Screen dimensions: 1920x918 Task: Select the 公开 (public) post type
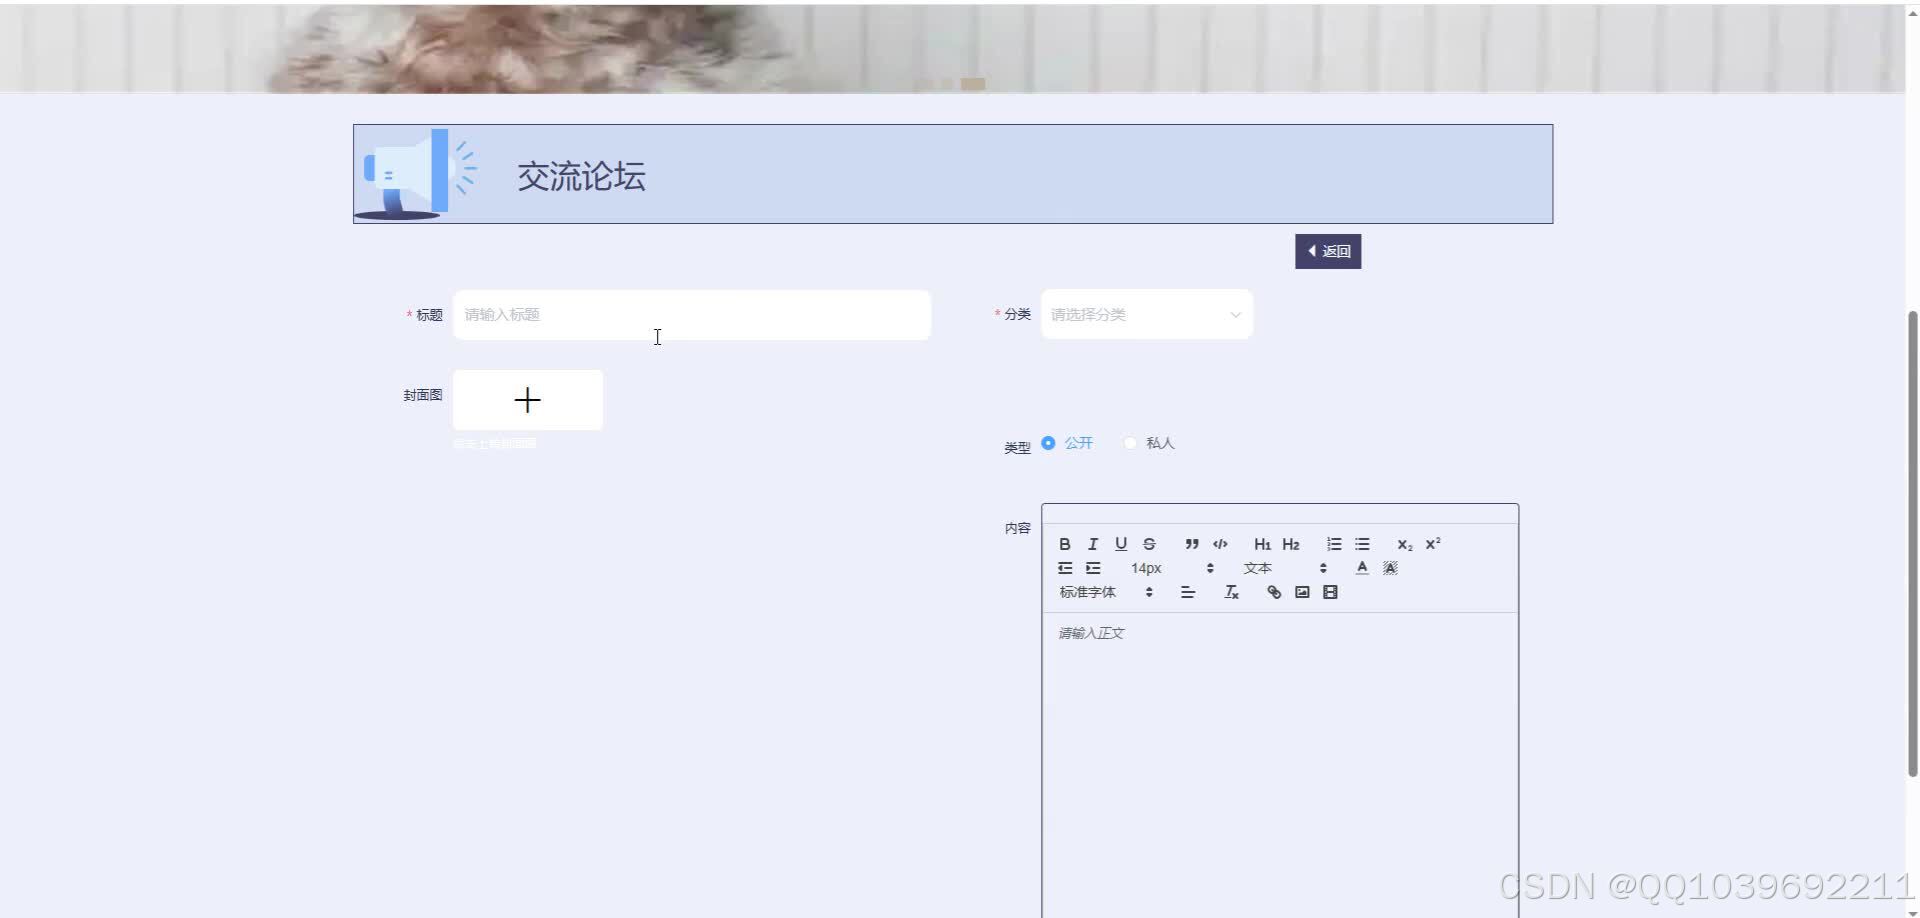tap(1048, 442)
